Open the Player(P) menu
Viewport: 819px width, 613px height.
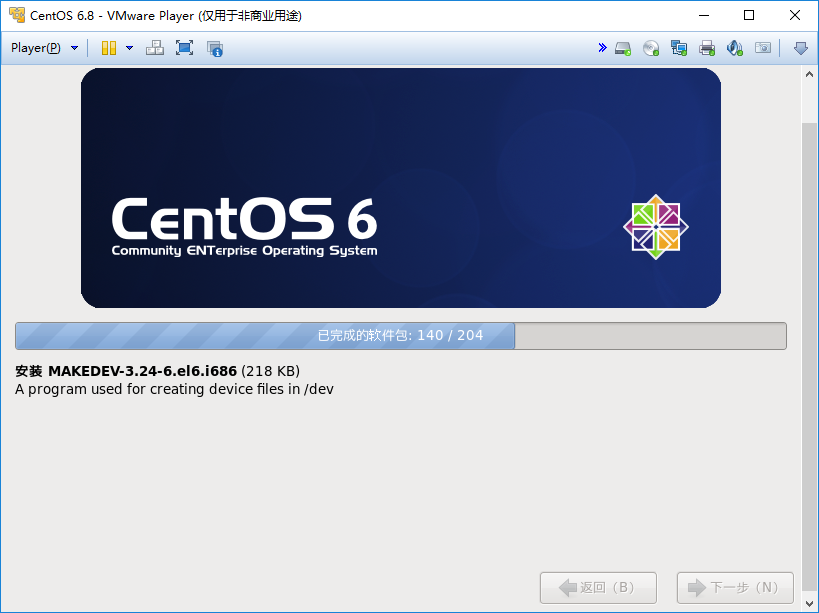click(44, 48)
